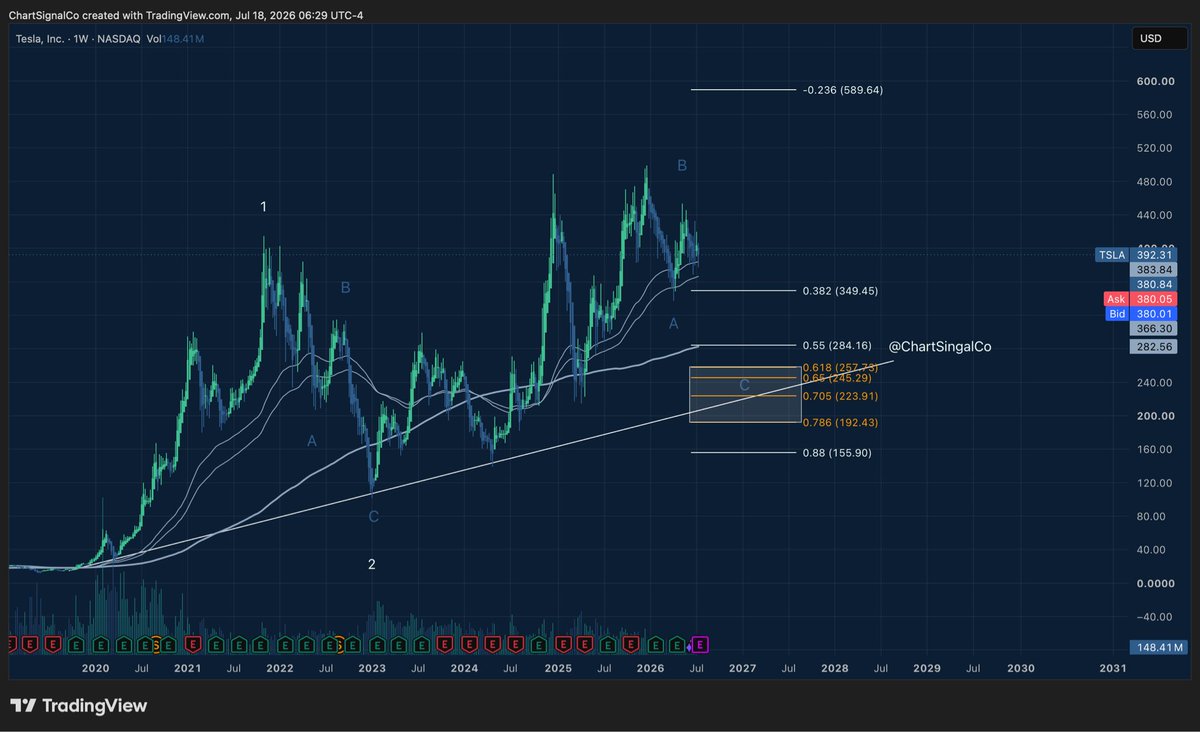
Task: Click the yellow-bordered Fibonacci target zone box
Action: click(745, 394)
